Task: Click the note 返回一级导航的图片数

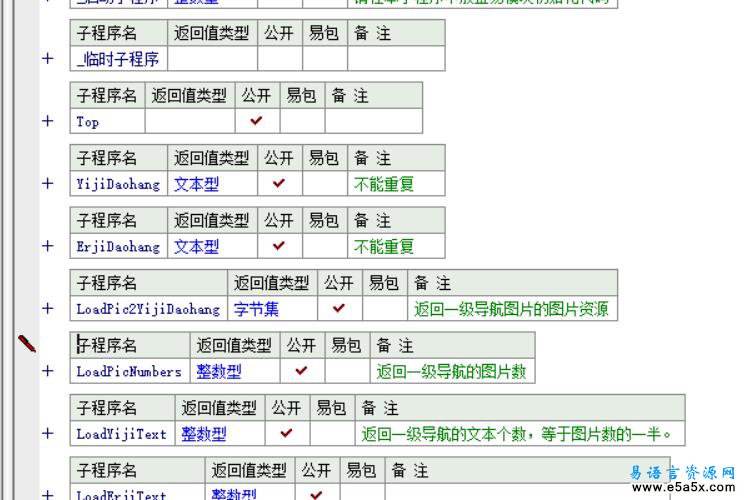Action: click(x=451, y=371)
